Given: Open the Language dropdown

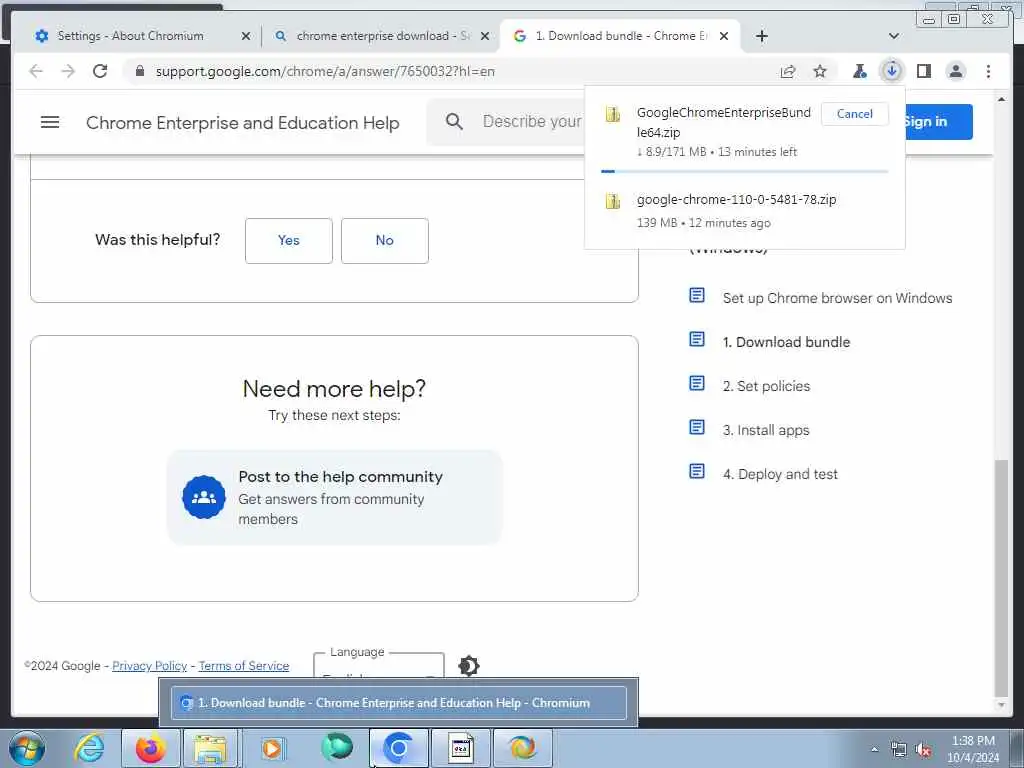Looking at the screenshot, I should (379, 666).
